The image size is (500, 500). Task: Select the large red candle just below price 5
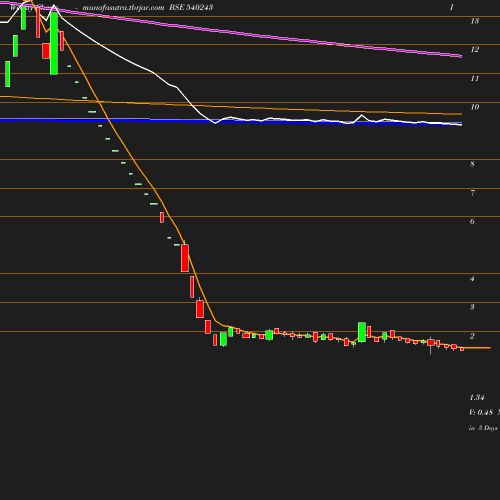coord(185,258)
